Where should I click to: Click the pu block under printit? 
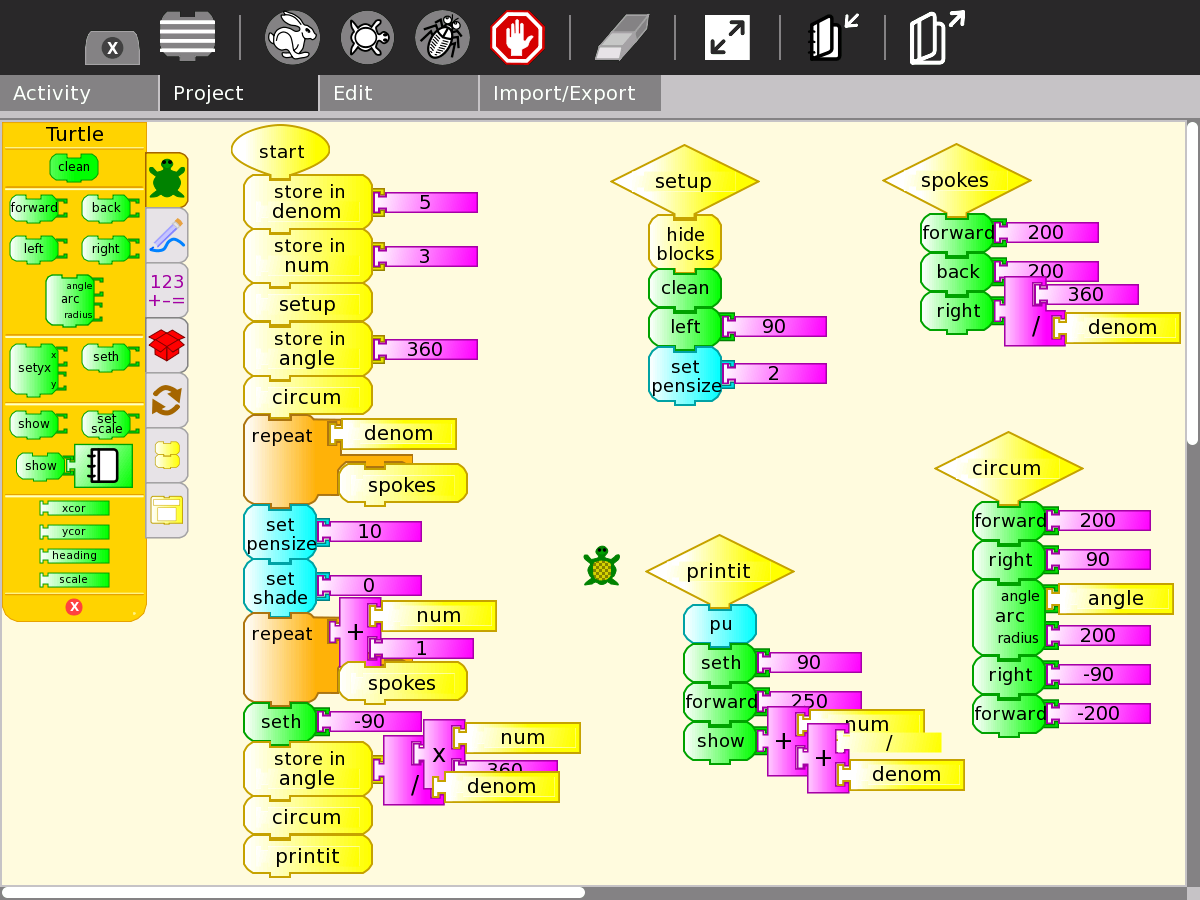click(x=720, y=624)
